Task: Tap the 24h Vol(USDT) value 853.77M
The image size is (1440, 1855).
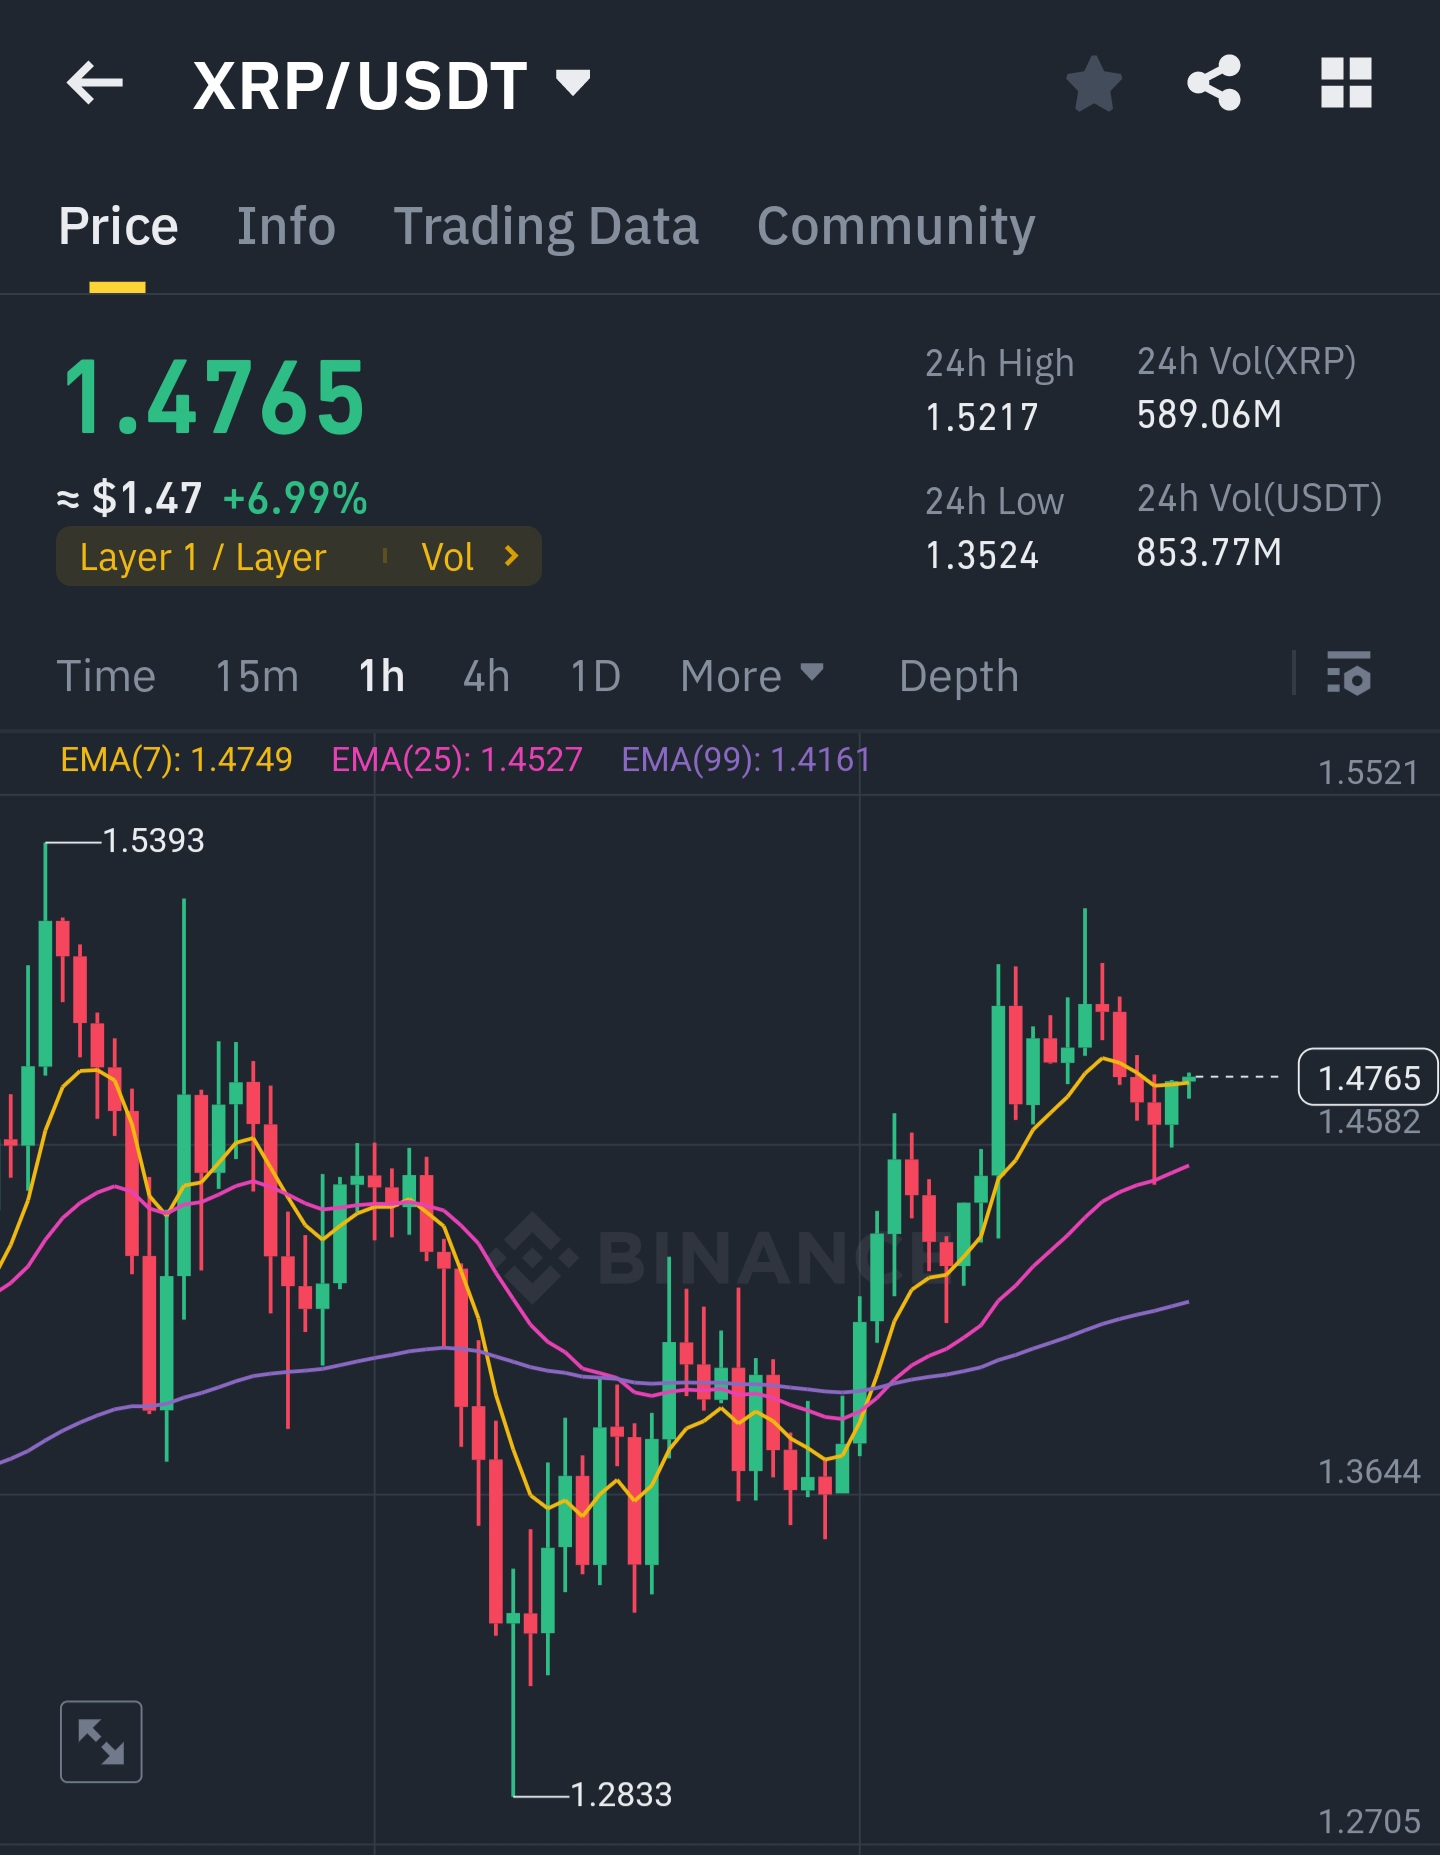Action: coord(1209,552)
